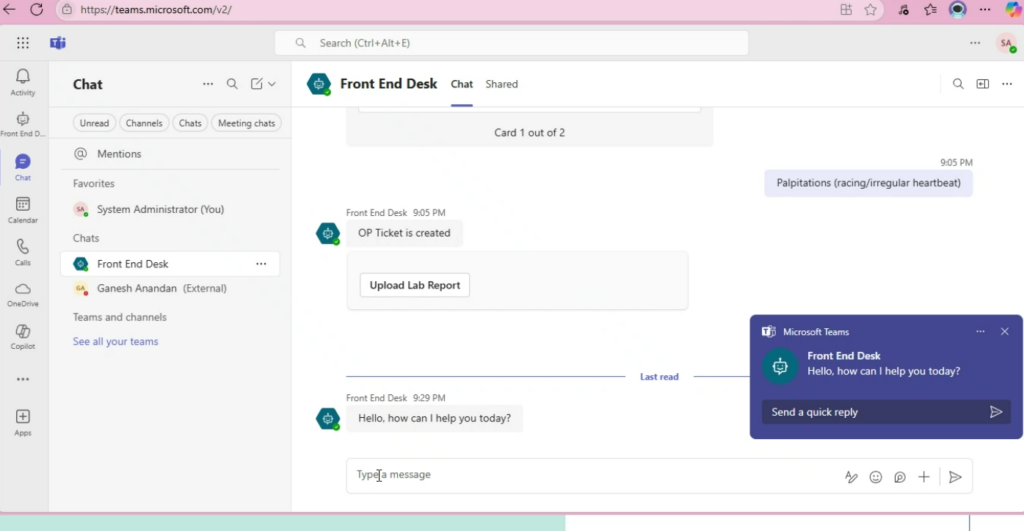The width and height of the screenshot is (1024, 531).
Task: Open search in this conversation
Action: tap(958, 84)
